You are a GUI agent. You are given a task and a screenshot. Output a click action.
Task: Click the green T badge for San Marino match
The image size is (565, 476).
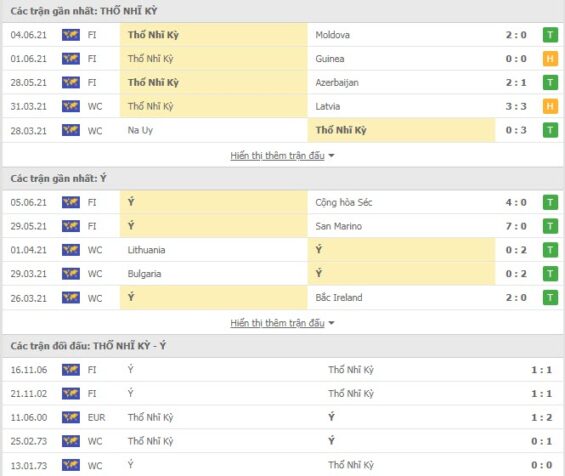pos(550,226)
